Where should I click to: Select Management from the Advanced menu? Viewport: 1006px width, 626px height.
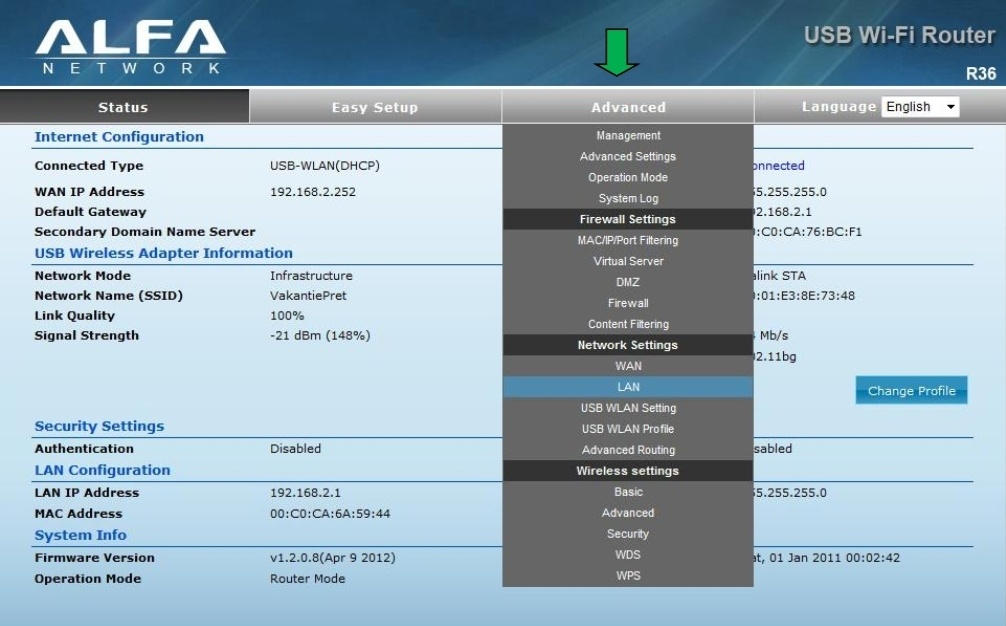click(x=628, y=135)
